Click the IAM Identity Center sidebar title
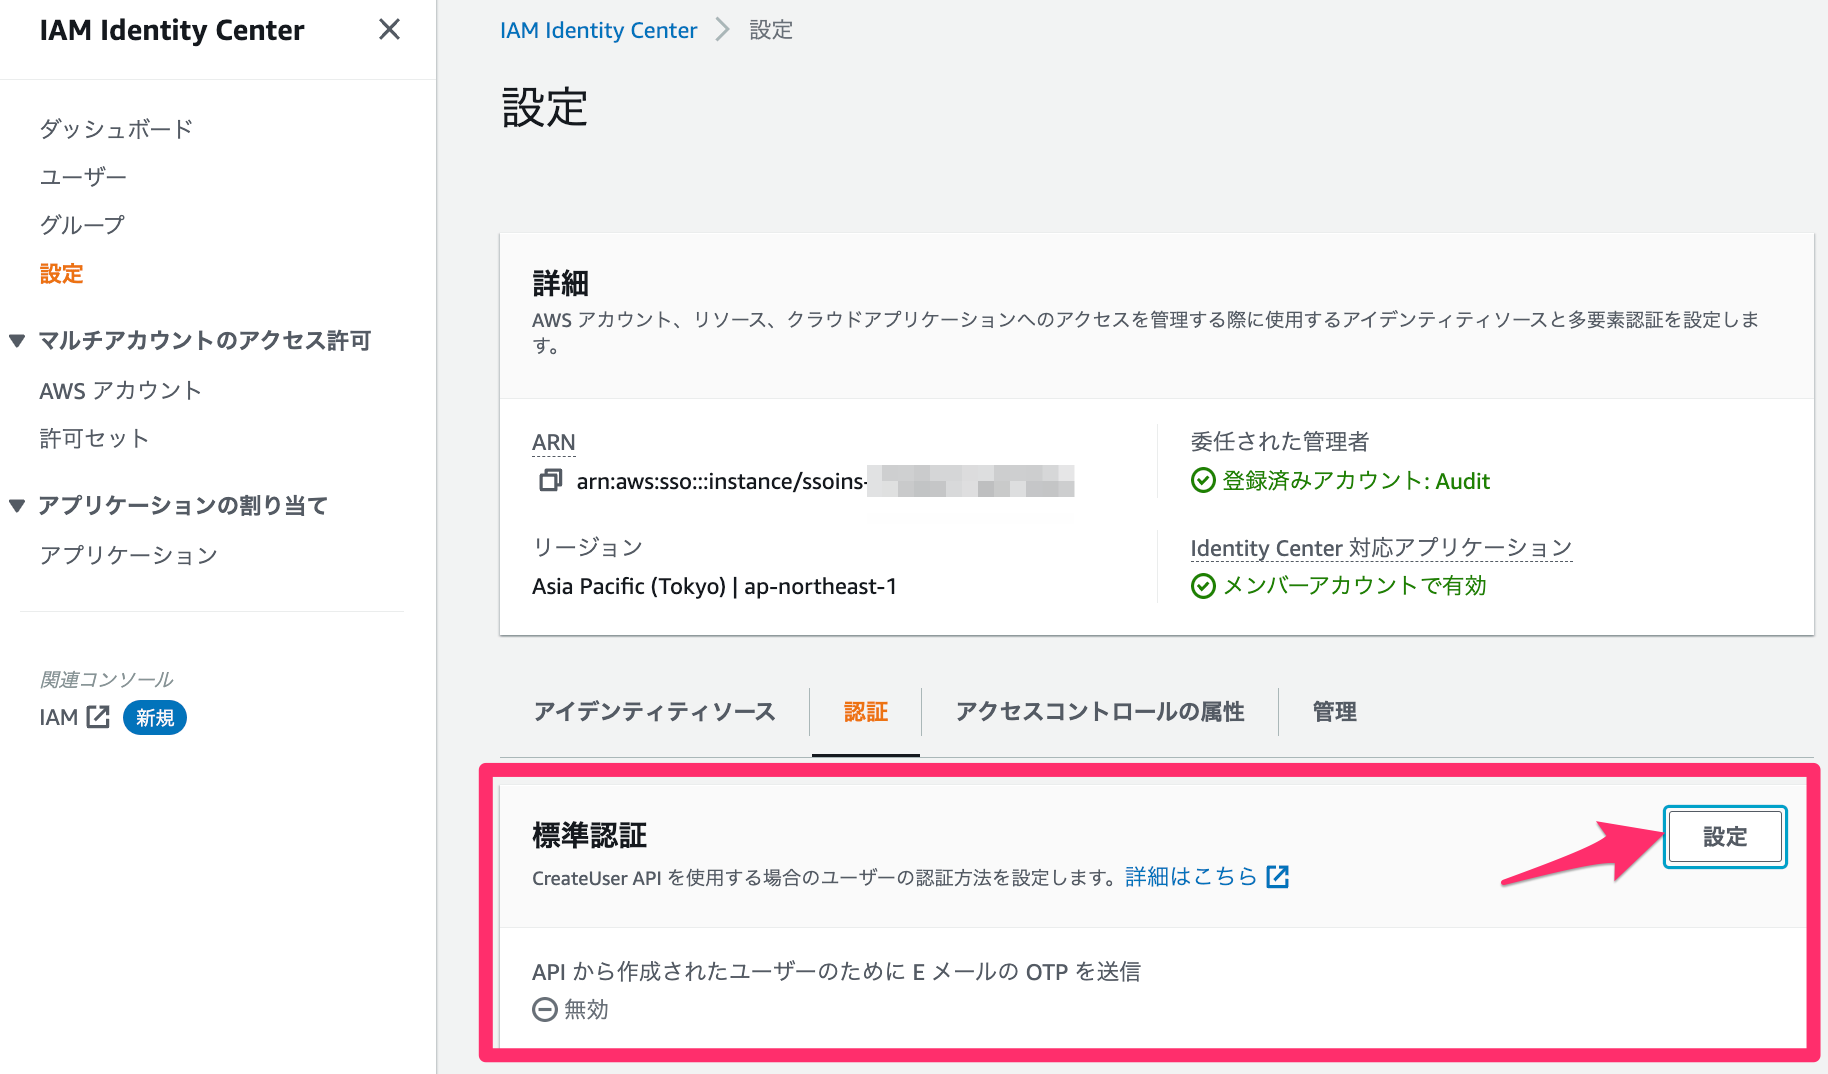 pos(172,30)
